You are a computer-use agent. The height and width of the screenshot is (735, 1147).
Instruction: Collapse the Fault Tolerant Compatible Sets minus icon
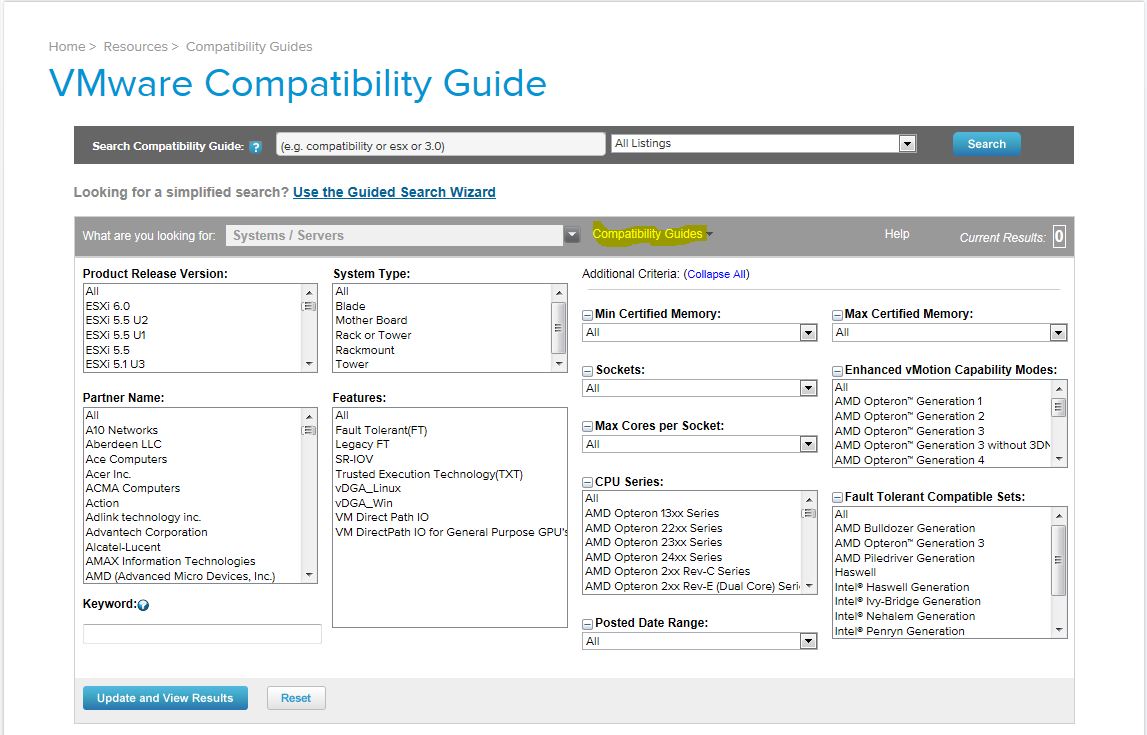coord(838,497)
